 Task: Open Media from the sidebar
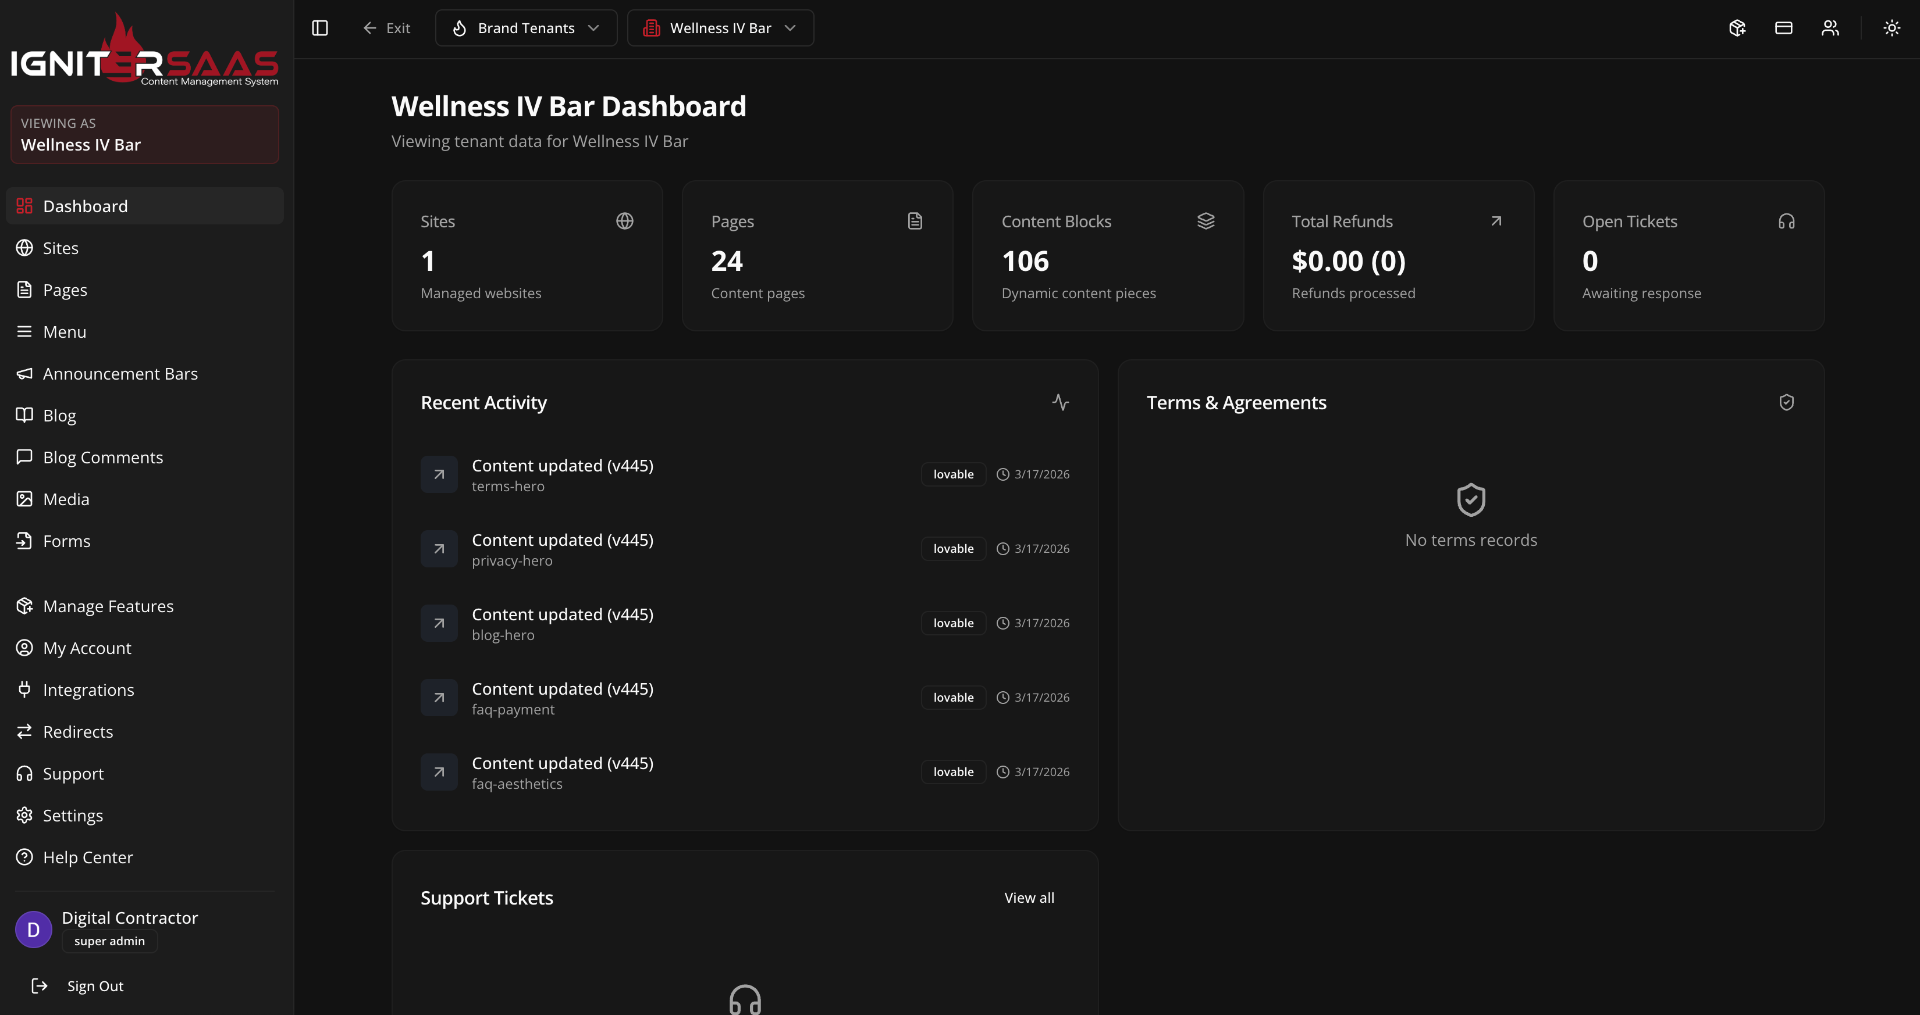click(66, 499)
